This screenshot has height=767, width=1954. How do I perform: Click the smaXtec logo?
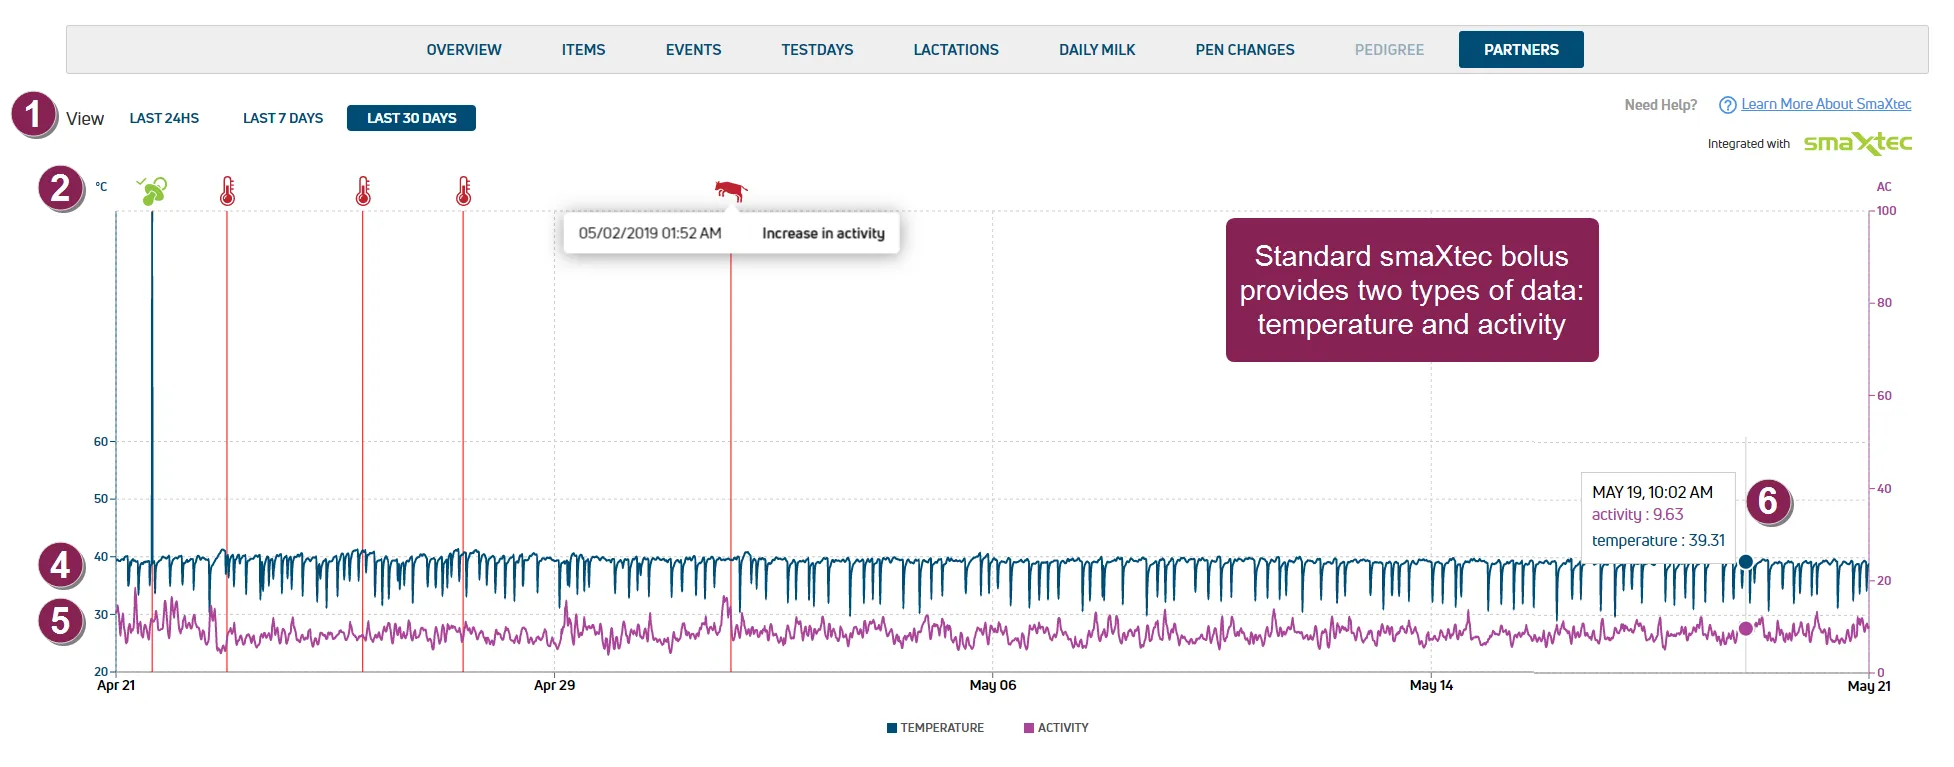click(x=1858, y=144)
